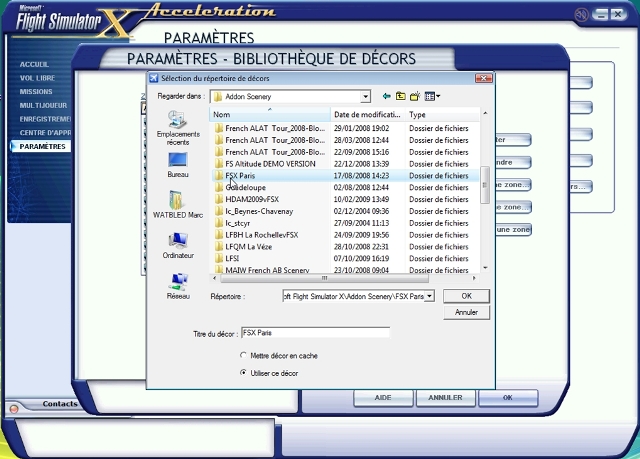
Task: Go up one folder level icon
Action: pos(400,96)
